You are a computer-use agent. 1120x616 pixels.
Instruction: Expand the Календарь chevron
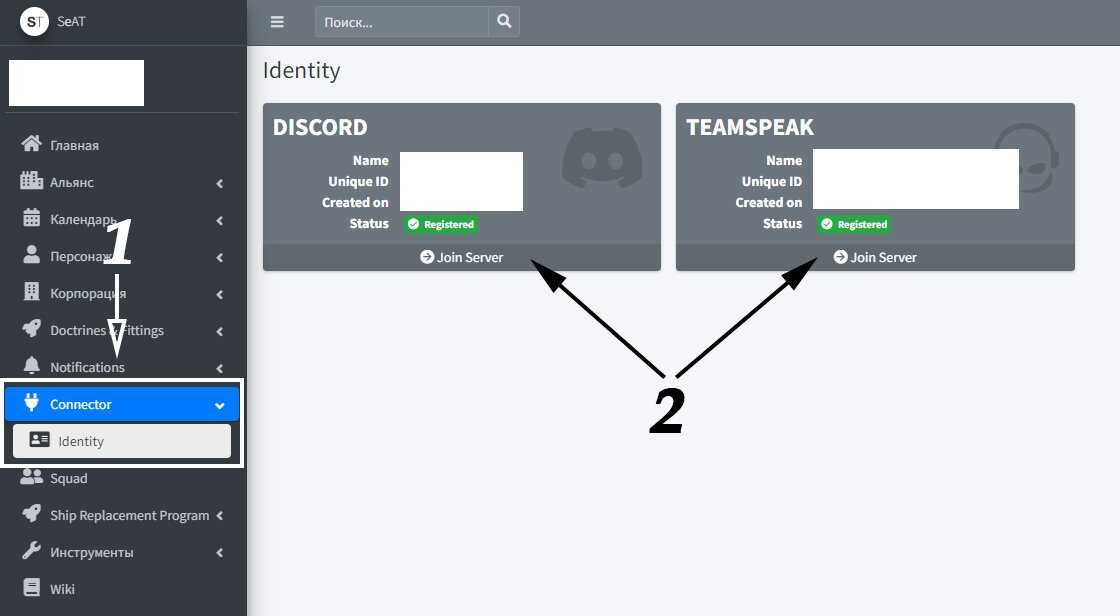219,220
